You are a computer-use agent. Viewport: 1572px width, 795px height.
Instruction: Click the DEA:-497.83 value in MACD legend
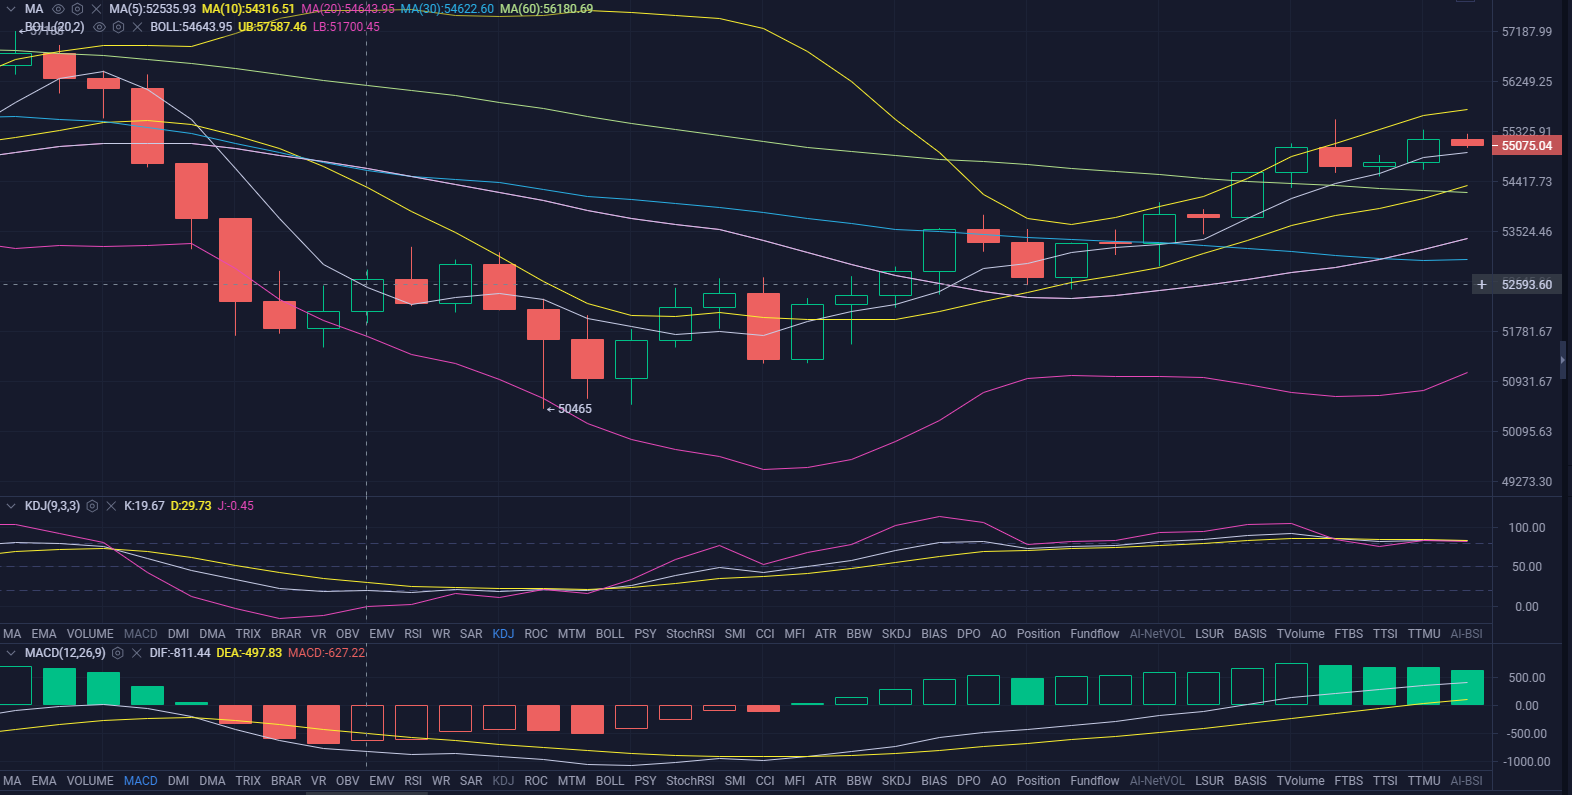(x=249, y=653)
